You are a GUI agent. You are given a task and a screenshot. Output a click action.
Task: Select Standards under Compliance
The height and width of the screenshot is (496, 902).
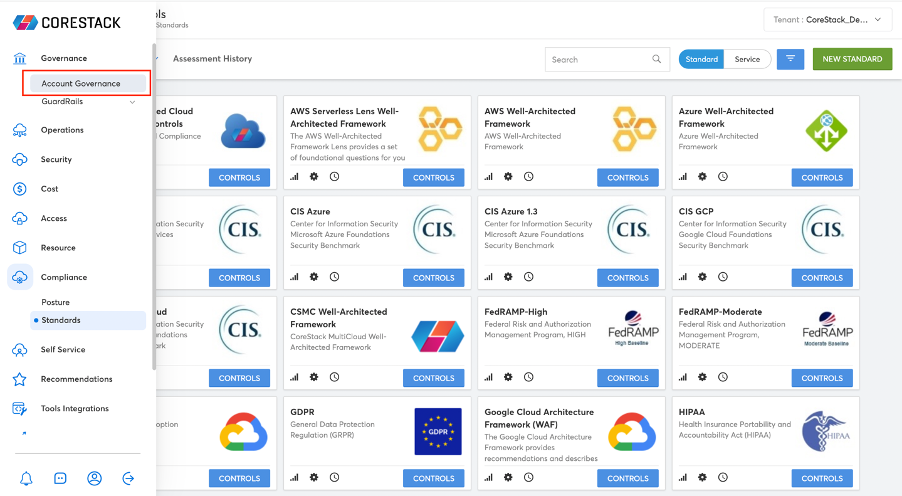point(88,321)
